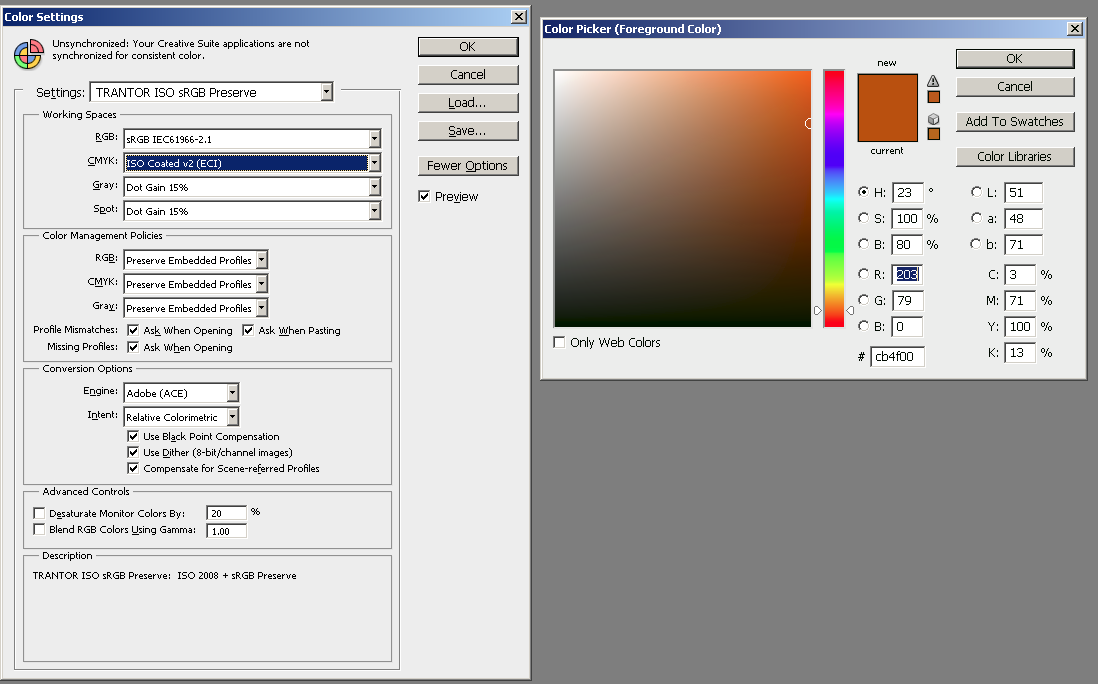Click the K black percentage field
1098x684 pixels.
click(x=1020, y=352)
